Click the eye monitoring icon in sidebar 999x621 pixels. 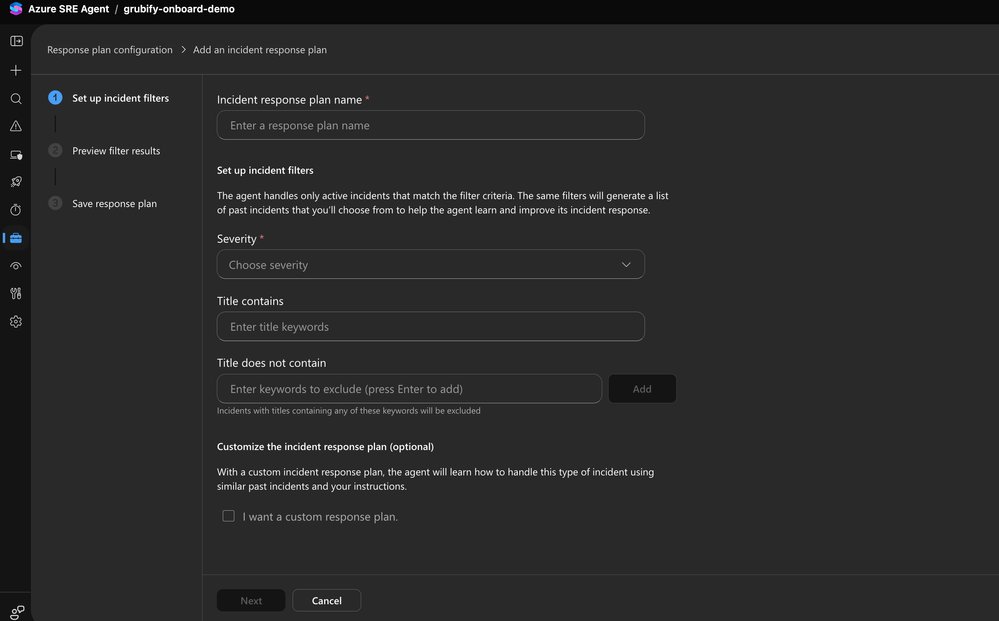point(15,266)
